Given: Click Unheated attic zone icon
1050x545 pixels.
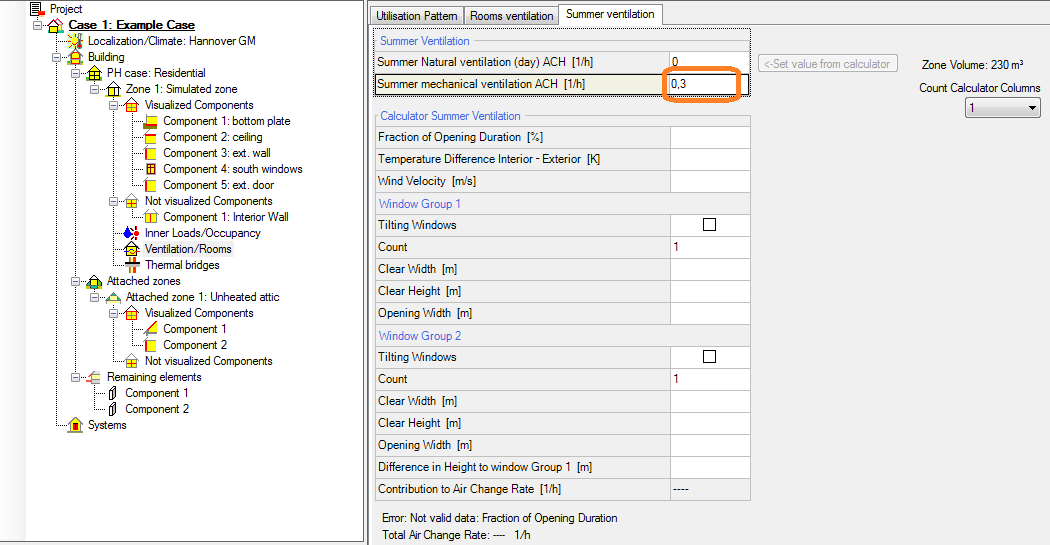Looking at the screenshot, I should point(114,297).
